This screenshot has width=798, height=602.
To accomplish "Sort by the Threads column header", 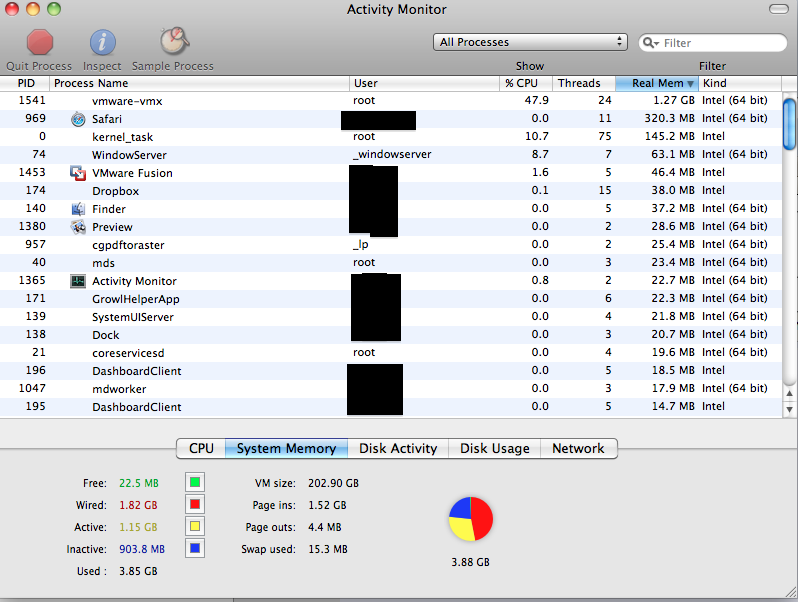I will point(584,83).
